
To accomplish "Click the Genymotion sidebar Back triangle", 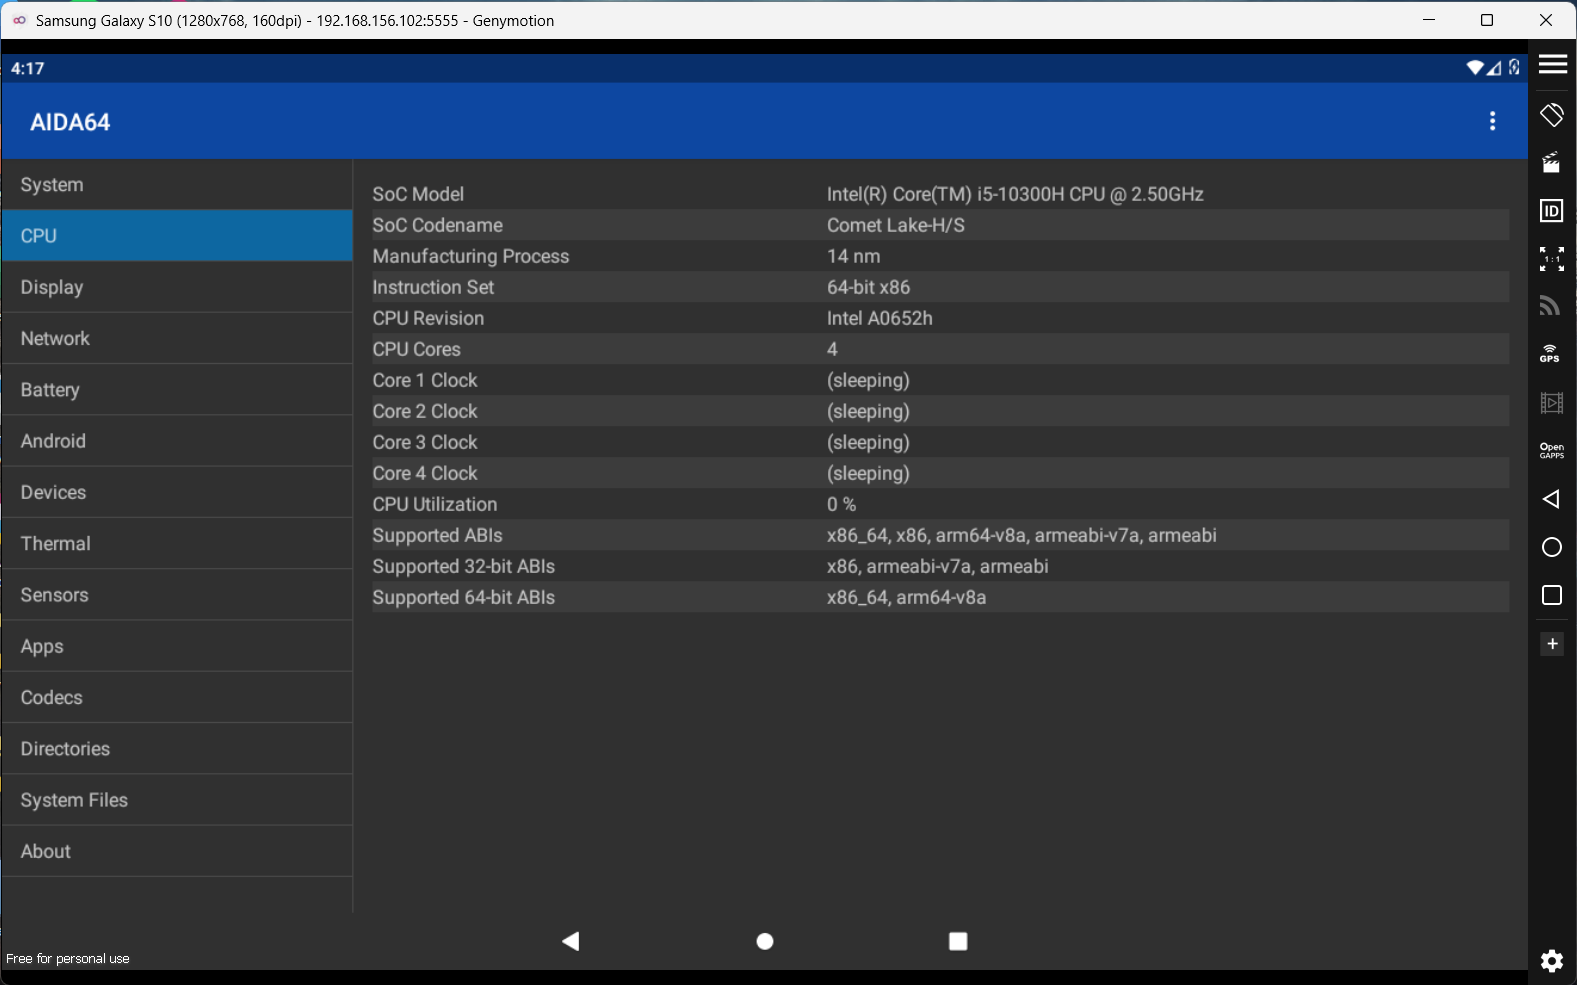I will click(1551, 499).
